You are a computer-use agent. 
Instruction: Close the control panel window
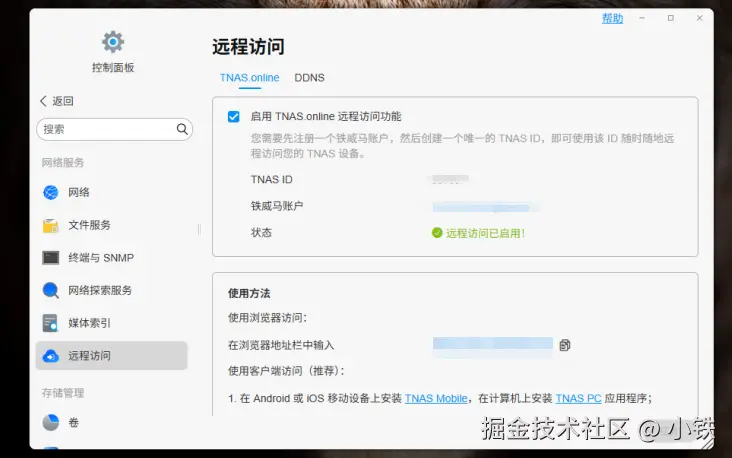pyautogui.click(x=699, y=18)
